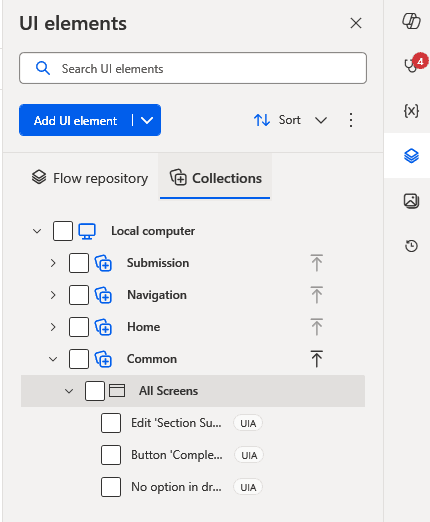
Task: Click the All Screens window icon
Action: [x=117, y=391]
